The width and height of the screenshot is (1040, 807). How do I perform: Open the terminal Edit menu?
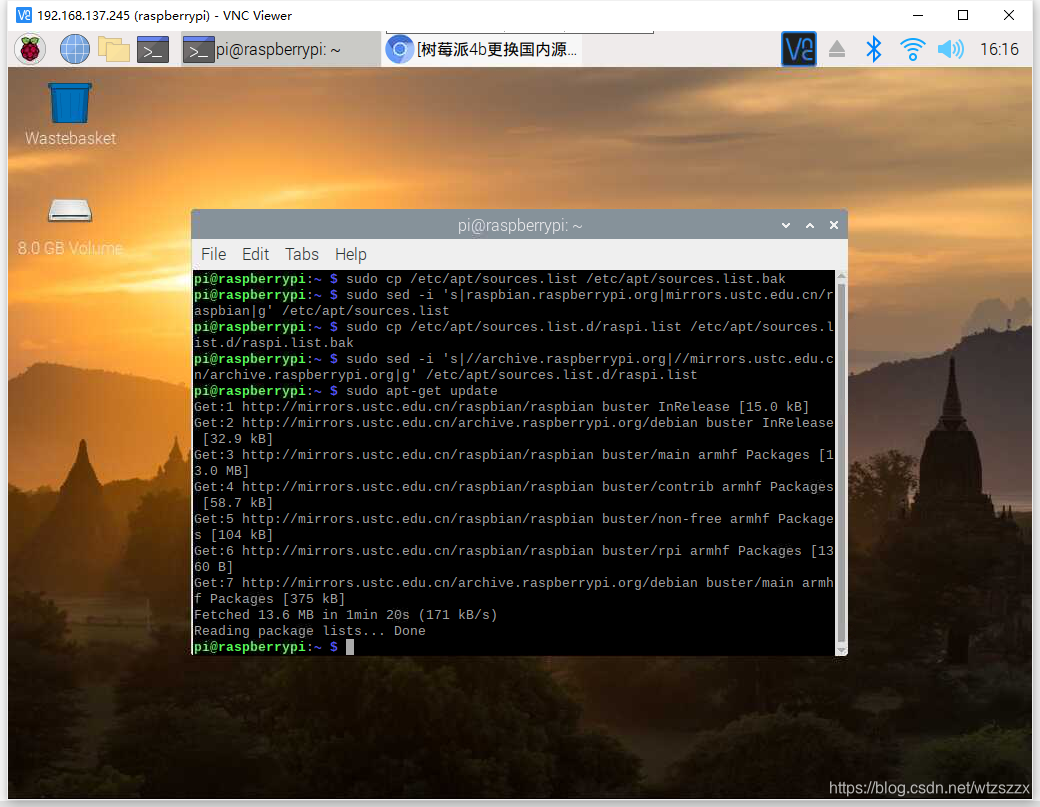click(255, 254)
